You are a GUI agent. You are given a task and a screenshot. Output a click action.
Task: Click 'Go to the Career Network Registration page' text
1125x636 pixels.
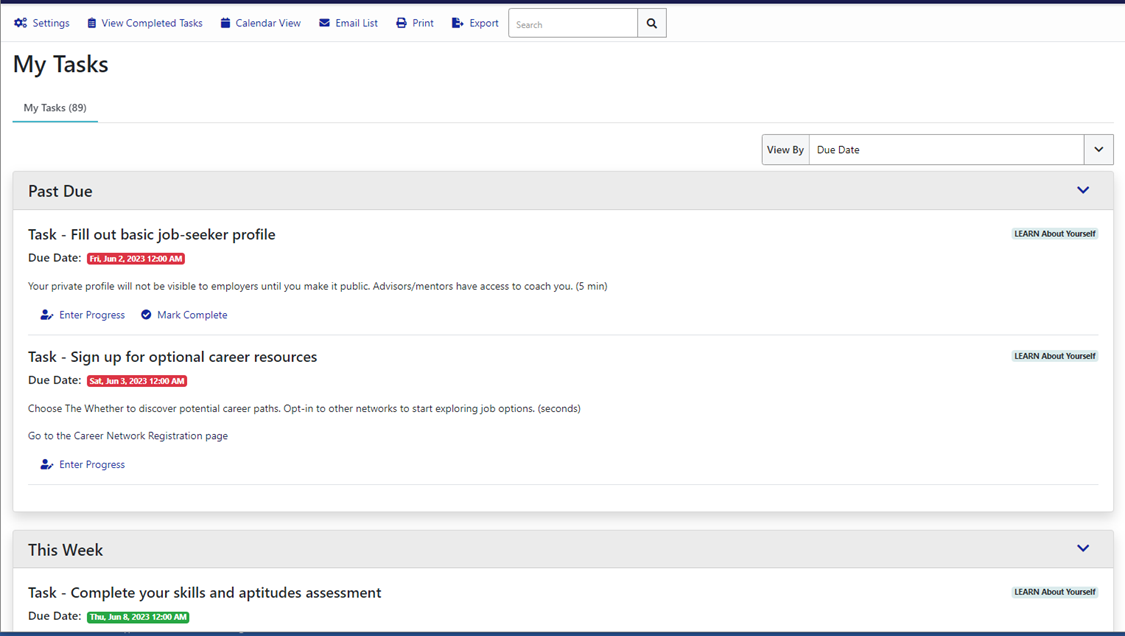[128, 436]
